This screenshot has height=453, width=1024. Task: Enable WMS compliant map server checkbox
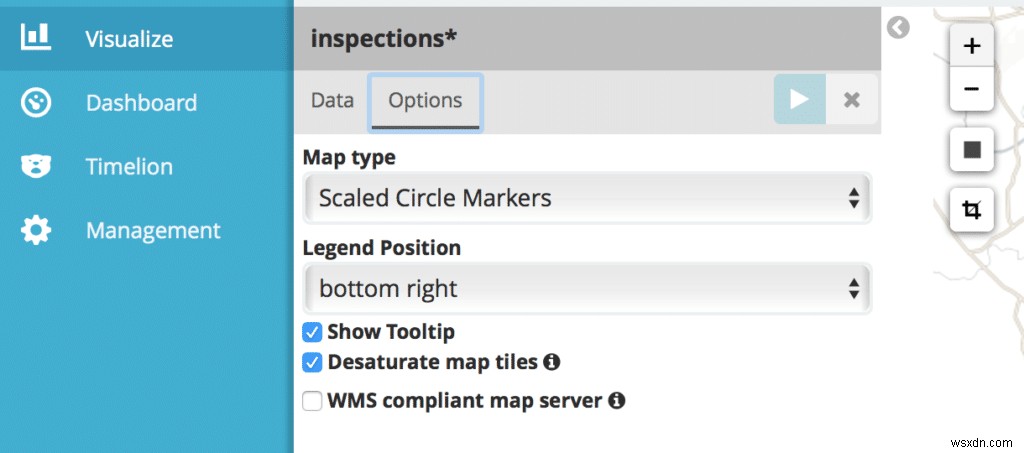(x=312, y=401)
